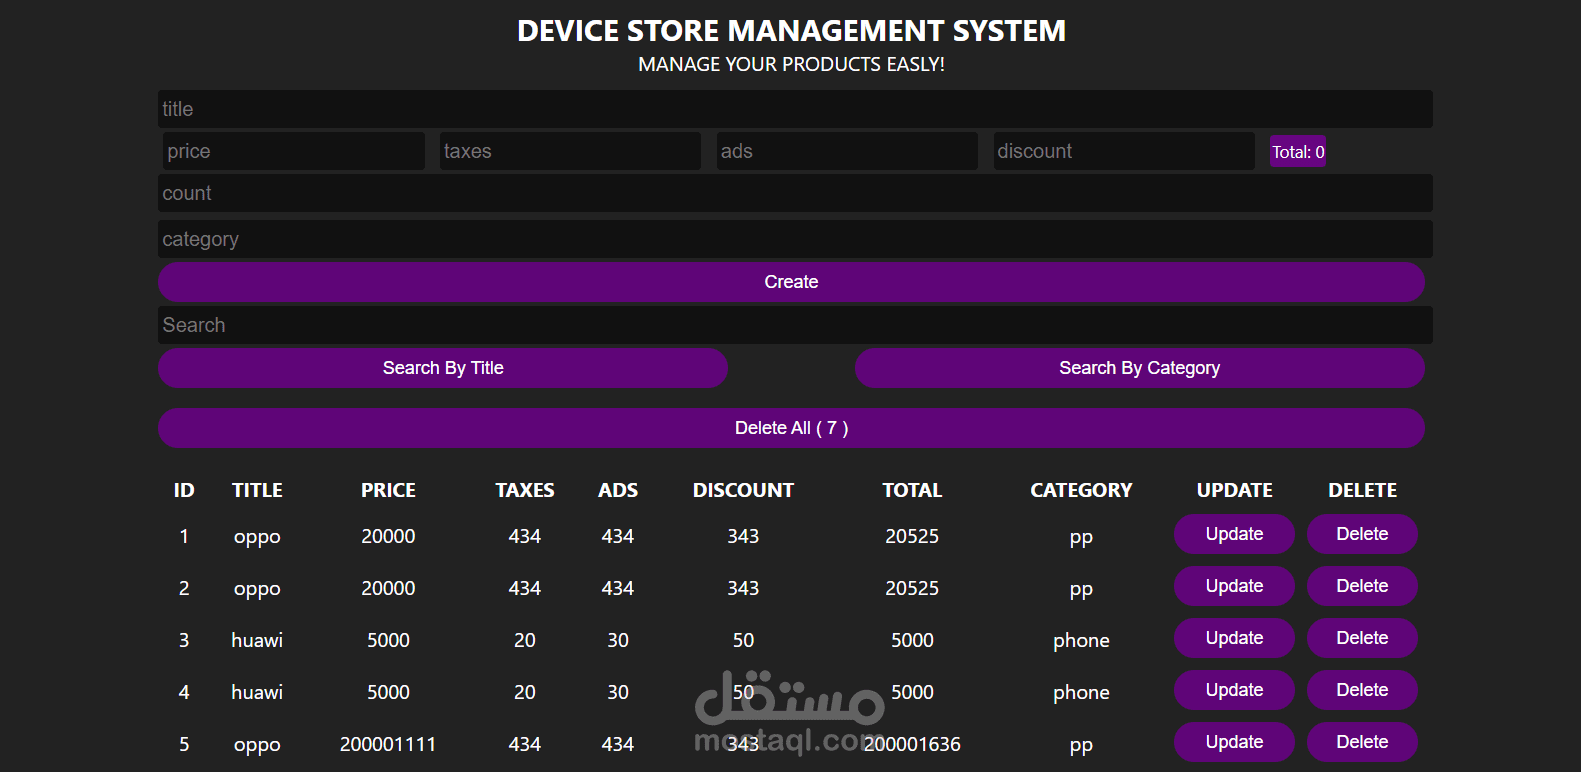This screenshot has height=772, width=1581.
Task: Click price 200001111 in row 5
Action: tap(388, 744)
